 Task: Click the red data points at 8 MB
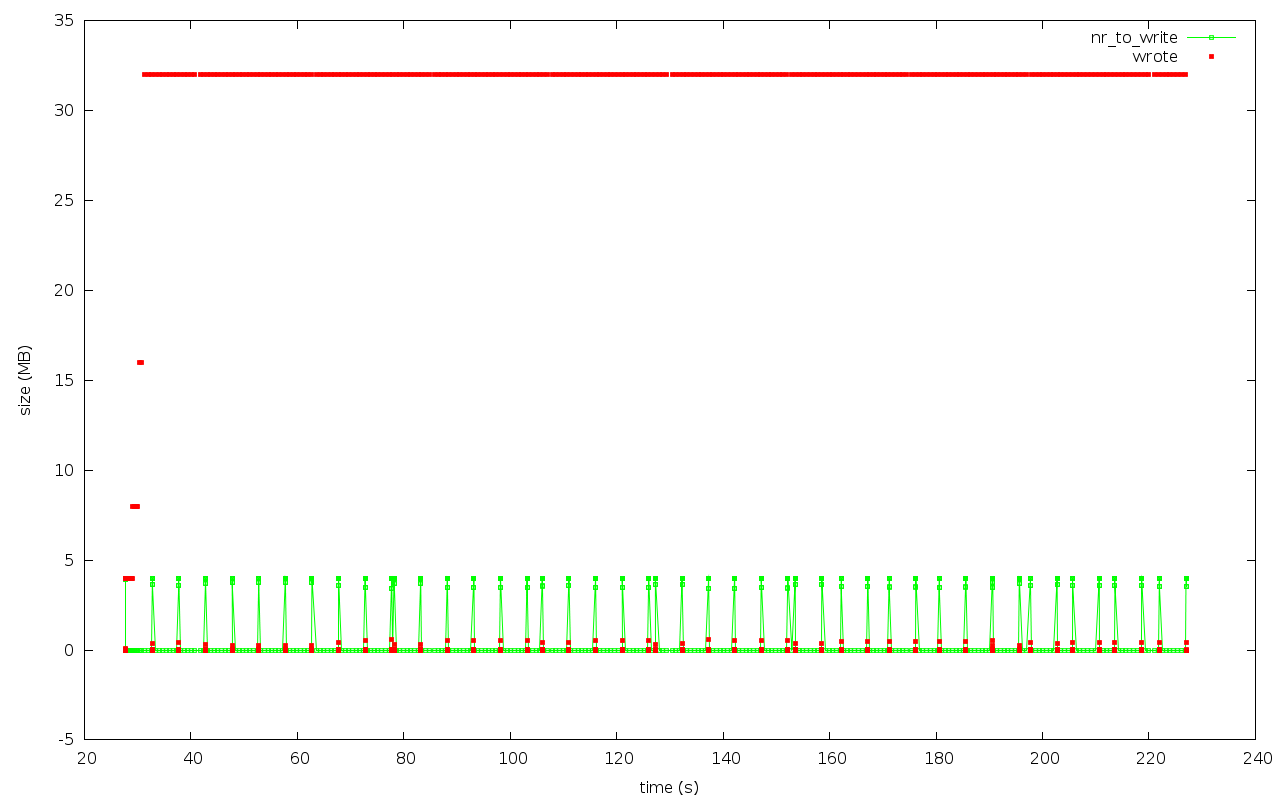pyautogui.click(x=135, y=506)
